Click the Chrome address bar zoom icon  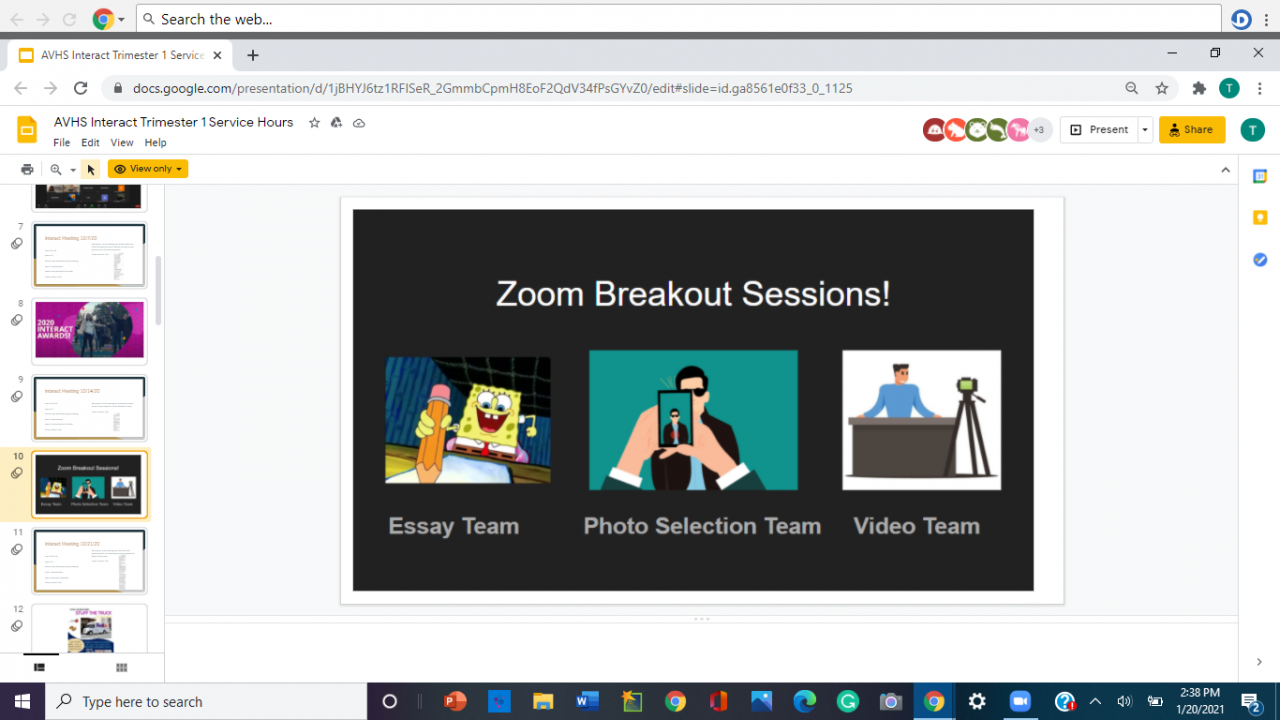pos(1131,88)
